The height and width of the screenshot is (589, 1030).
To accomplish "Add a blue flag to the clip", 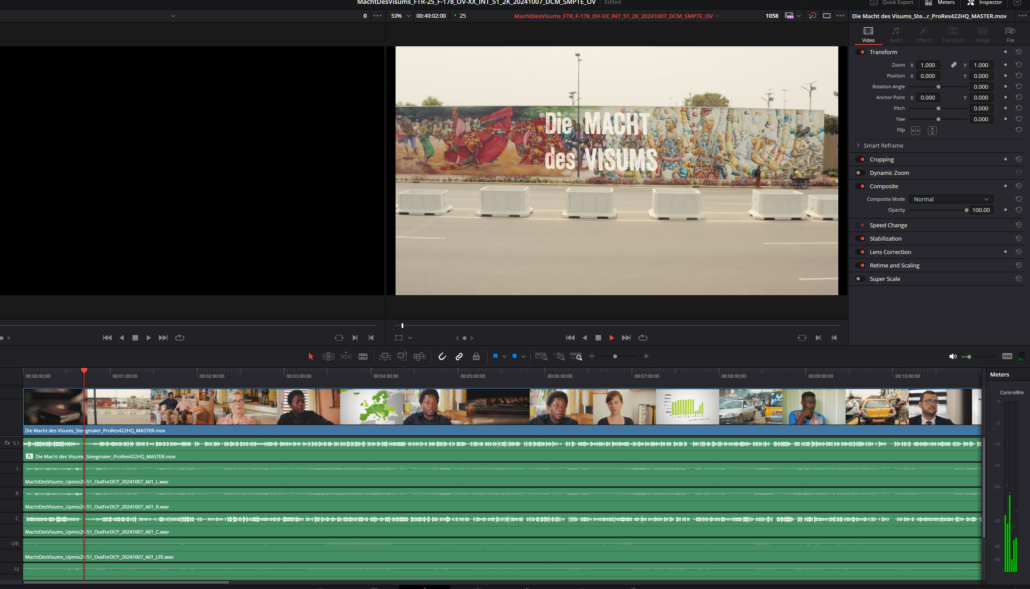I will click(x=495, y=357).
